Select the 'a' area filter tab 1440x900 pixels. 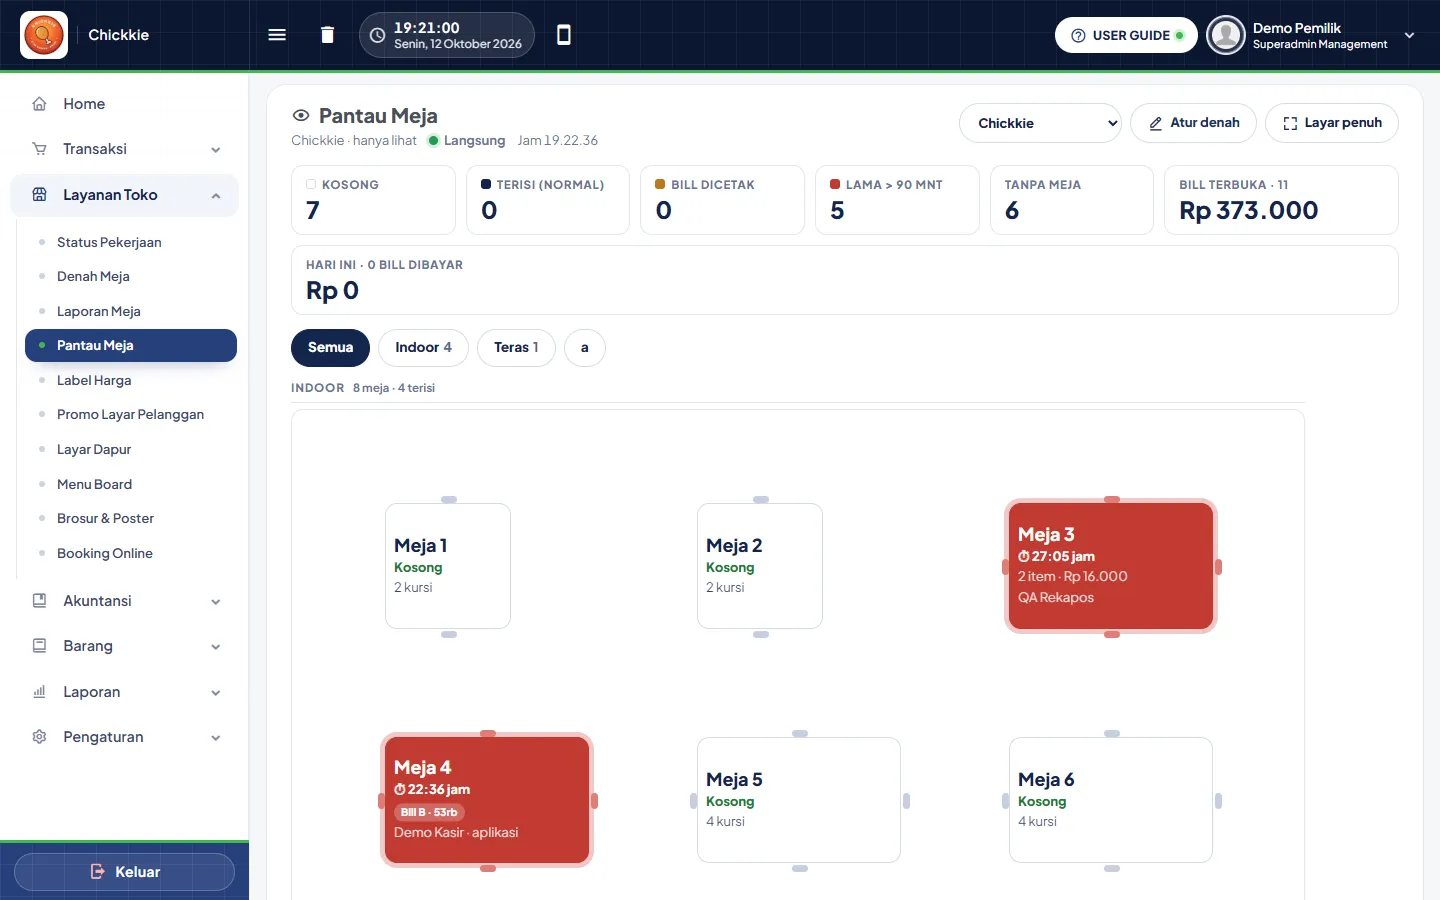pyautogui.click(x=585, y=348)
